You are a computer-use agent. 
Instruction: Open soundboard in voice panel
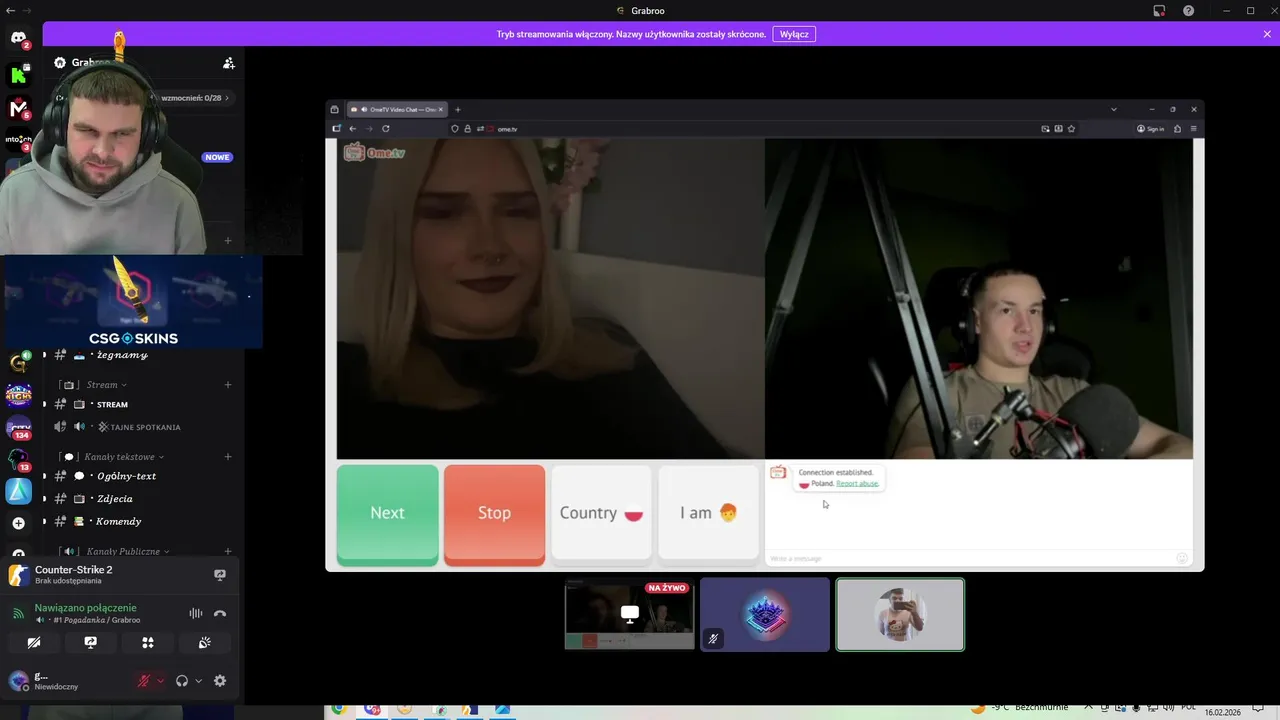click(x=205, y=643)
